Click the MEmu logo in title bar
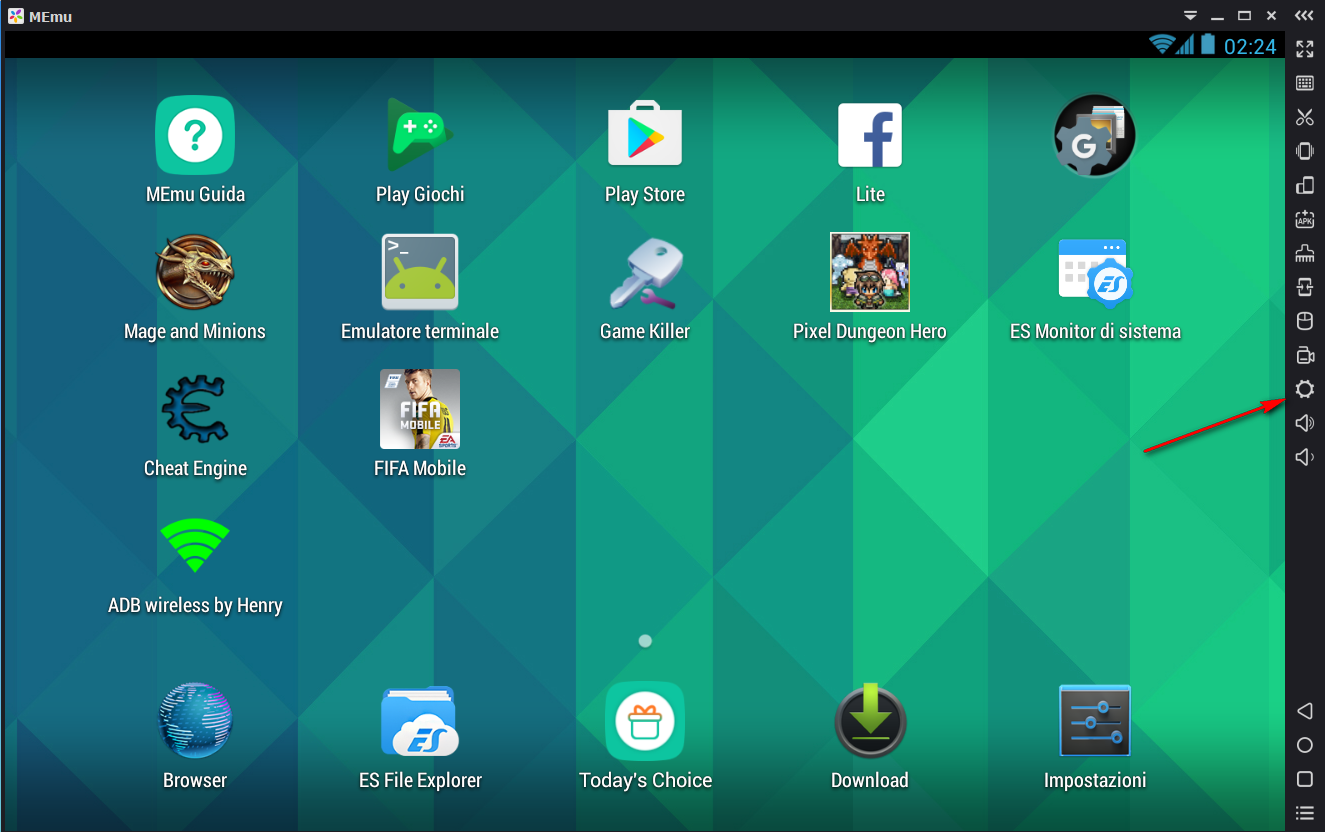The height and width of the screenshot is (832, 1325). point(16,16)
